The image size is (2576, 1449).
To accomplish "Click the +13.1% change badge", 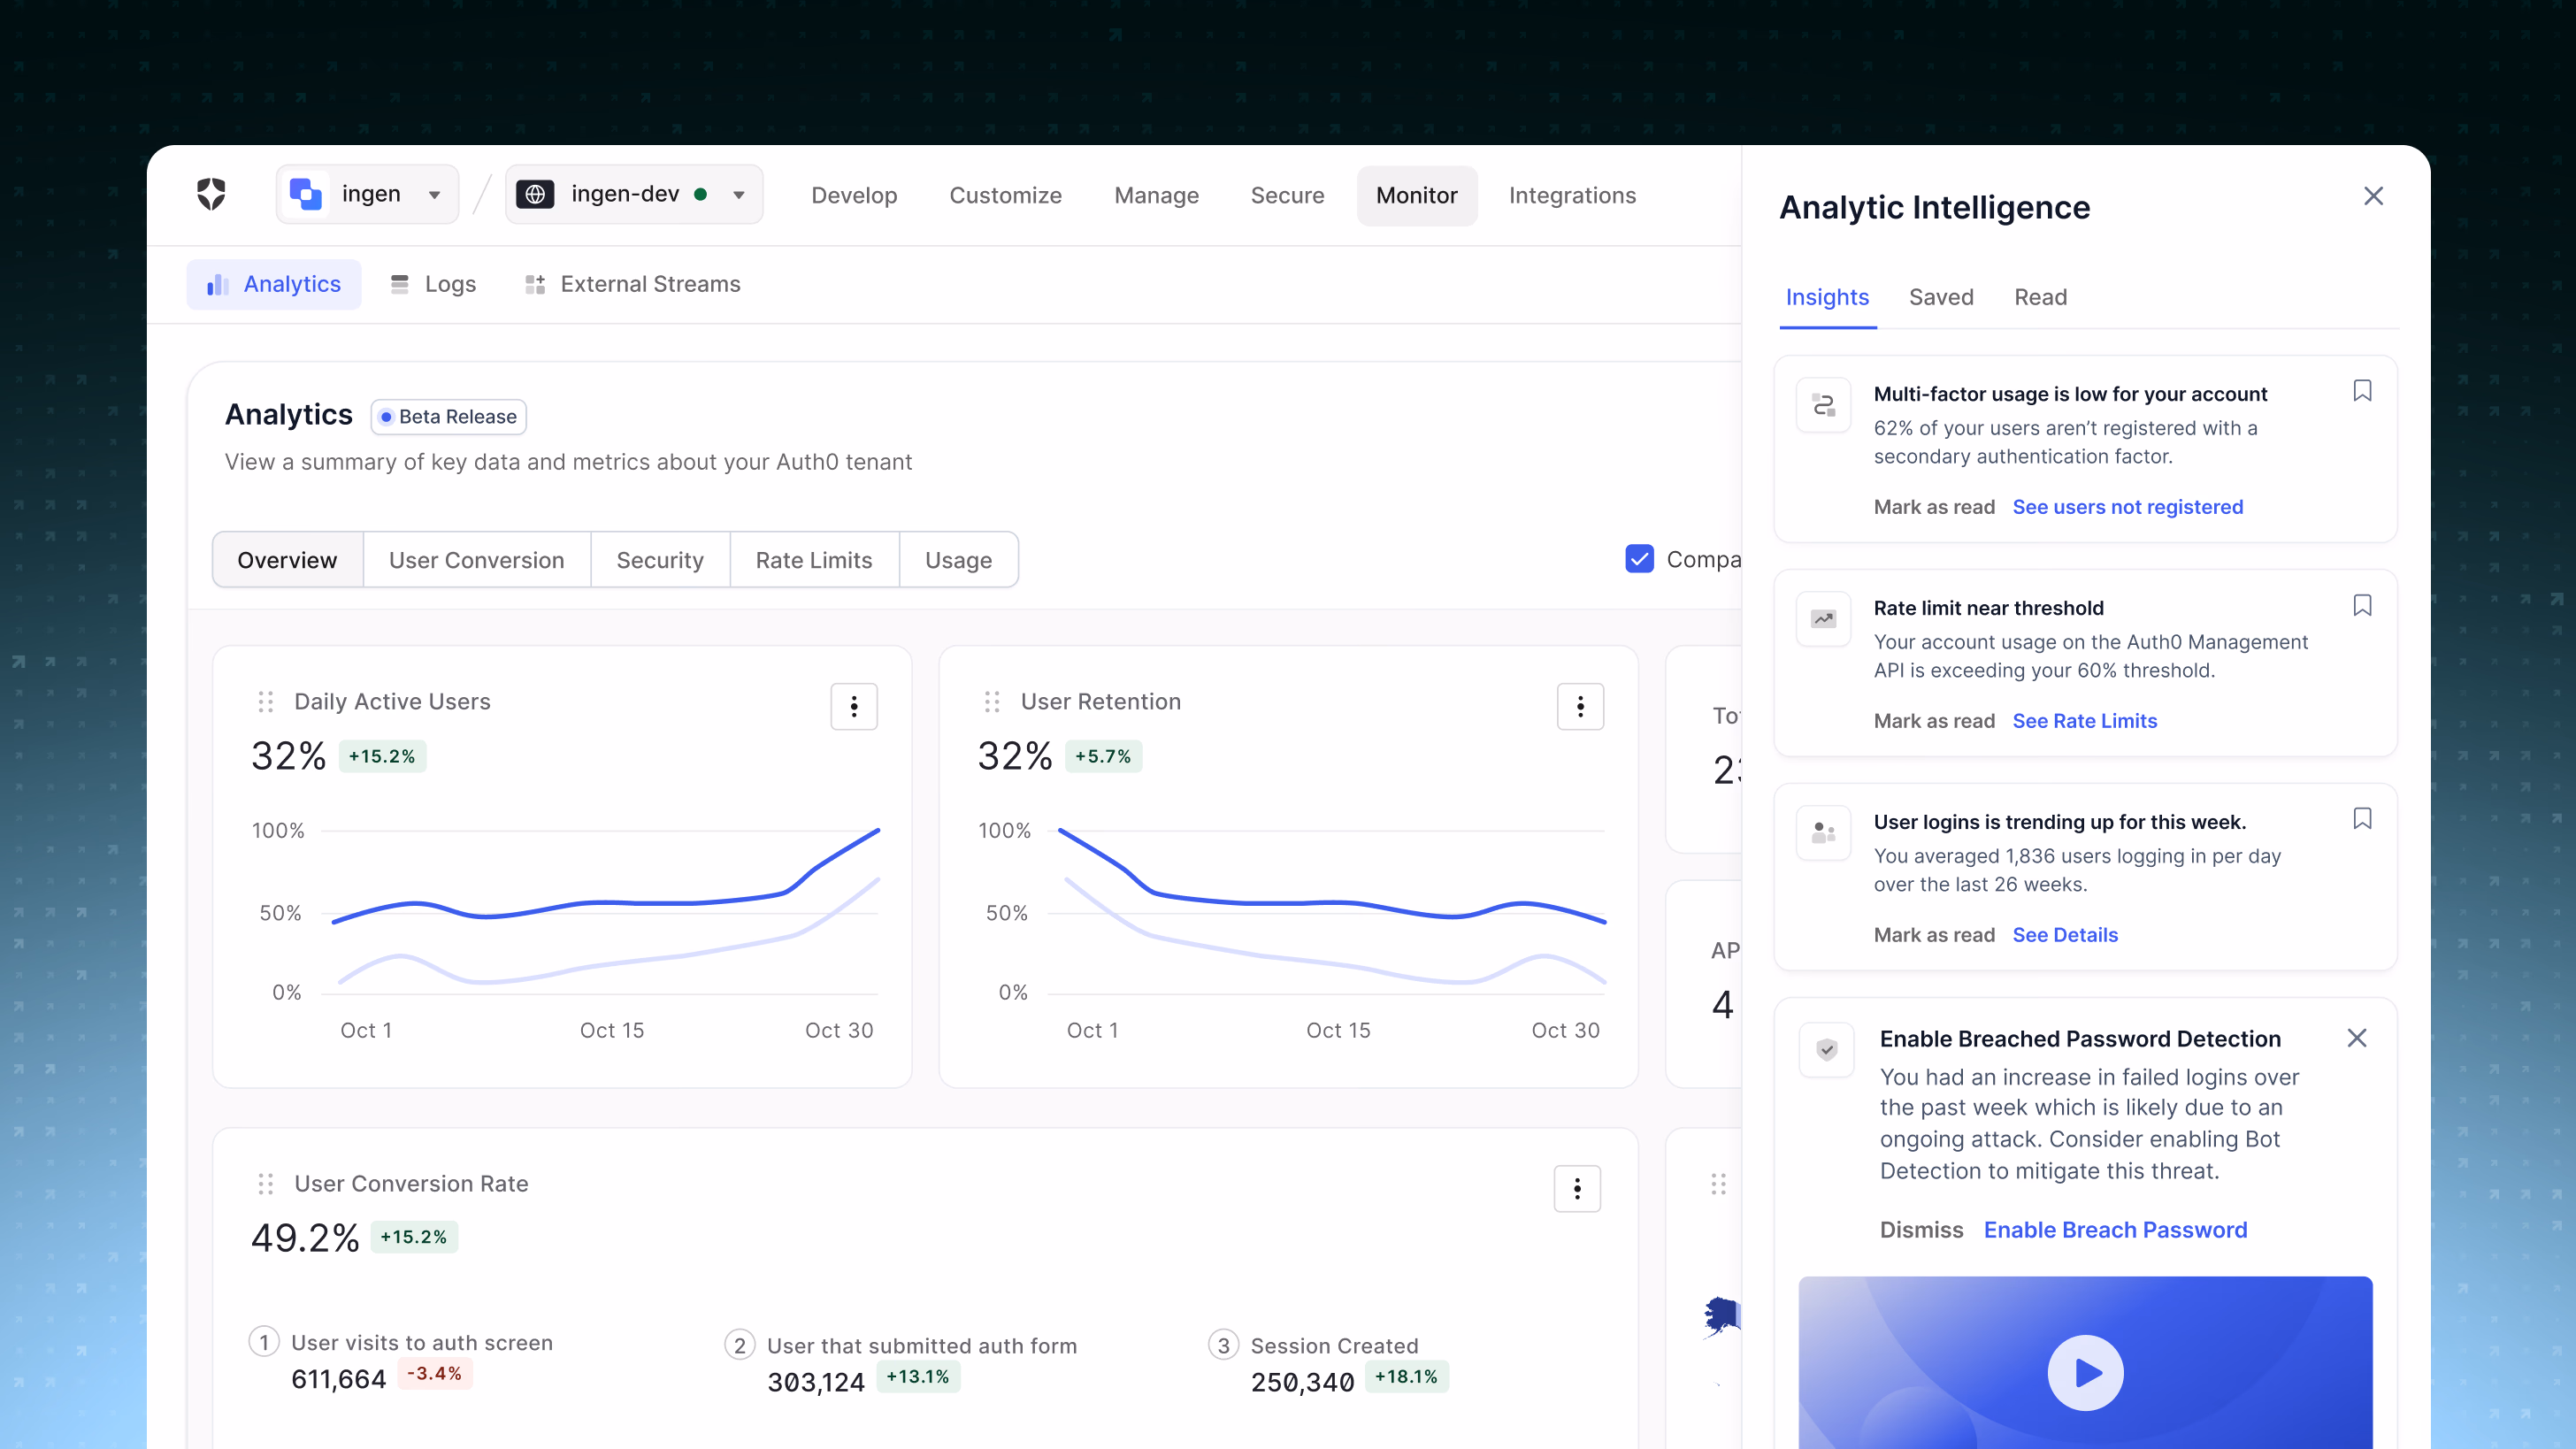I will (x=918, y=1377).
